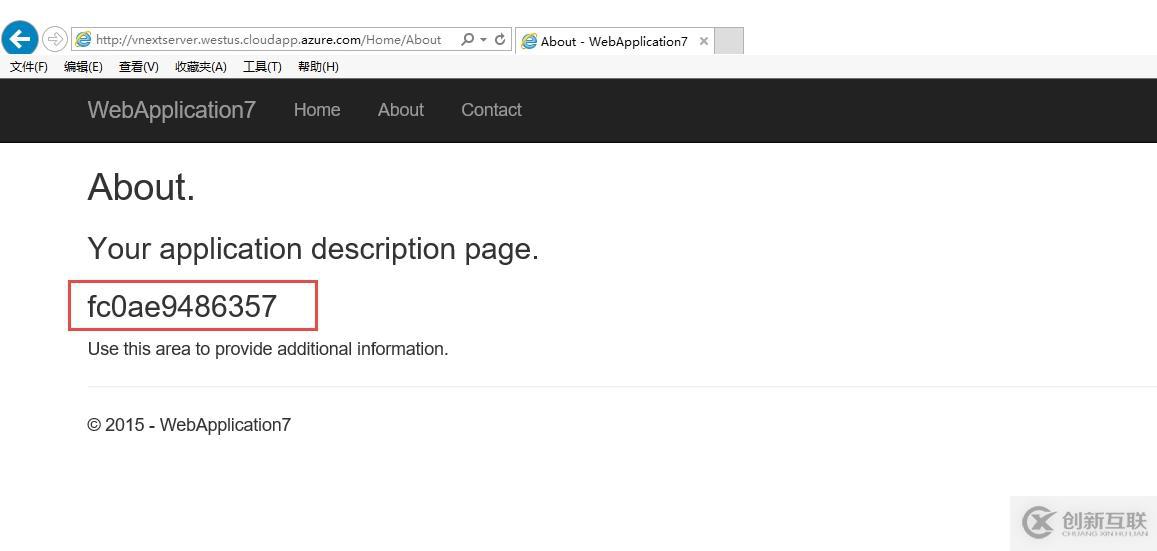Image resolution: width=1157 pixels, height=551 pixels.
Task: Open the 编辑(E) menu
Action: tap(83, 67)
